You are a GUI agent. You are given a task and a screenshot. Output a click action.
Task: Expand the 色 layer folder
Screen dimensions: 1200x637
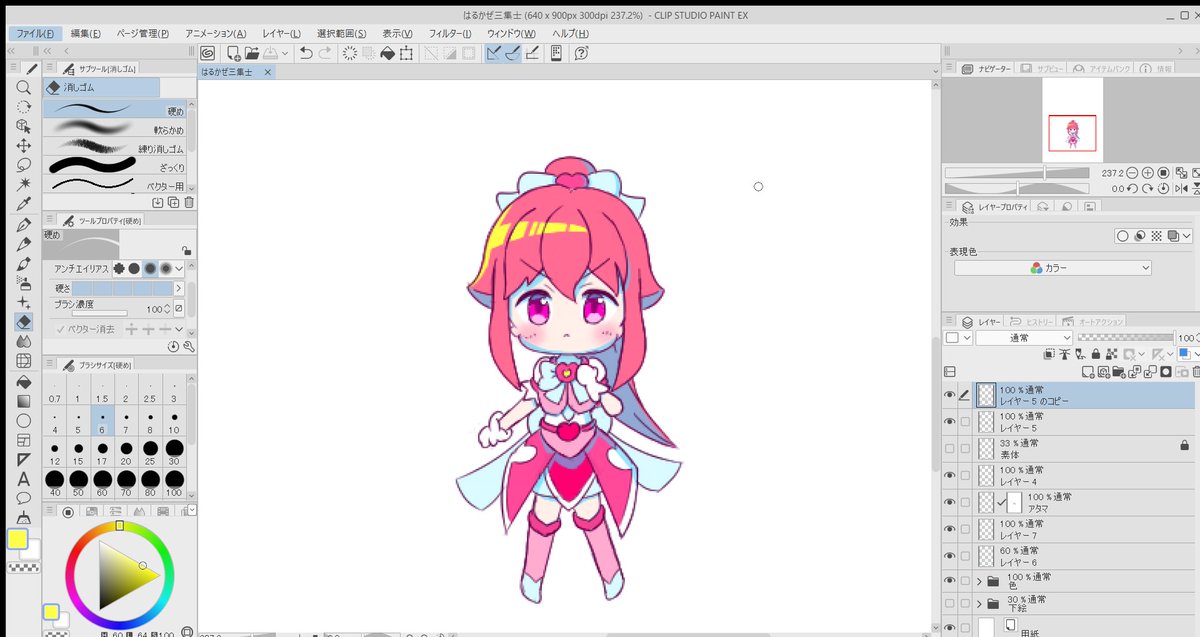(979, 580)
